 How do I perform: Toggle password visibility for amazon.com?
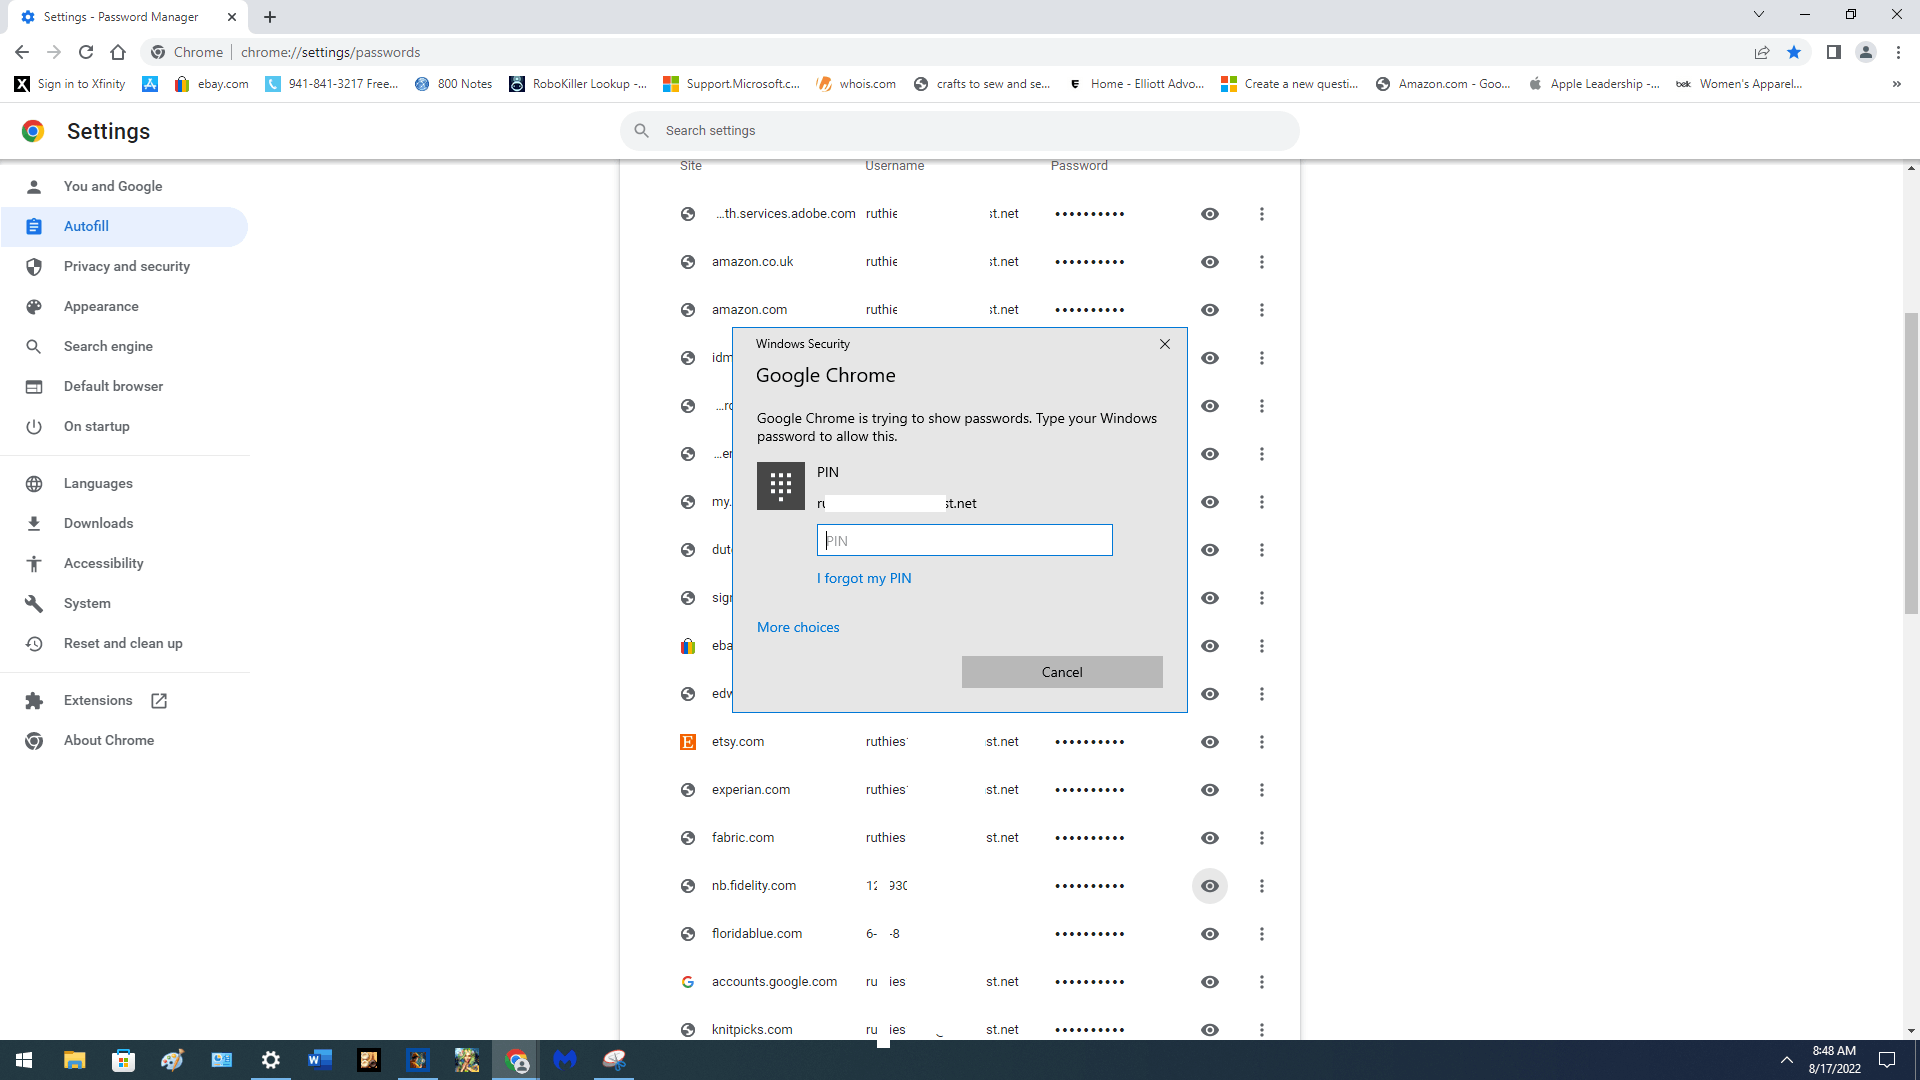point(1211,309)
